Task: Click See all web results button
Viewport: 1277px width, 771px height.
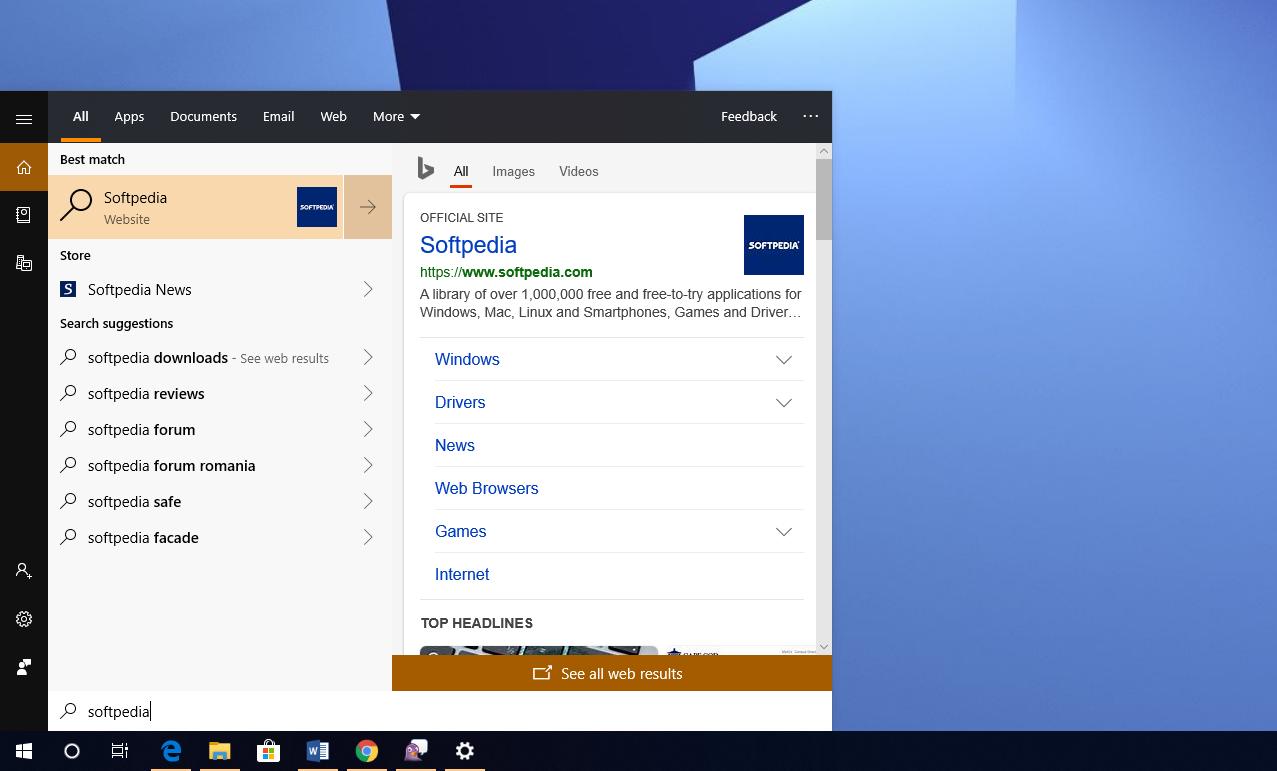Action: tap(612, 673)
